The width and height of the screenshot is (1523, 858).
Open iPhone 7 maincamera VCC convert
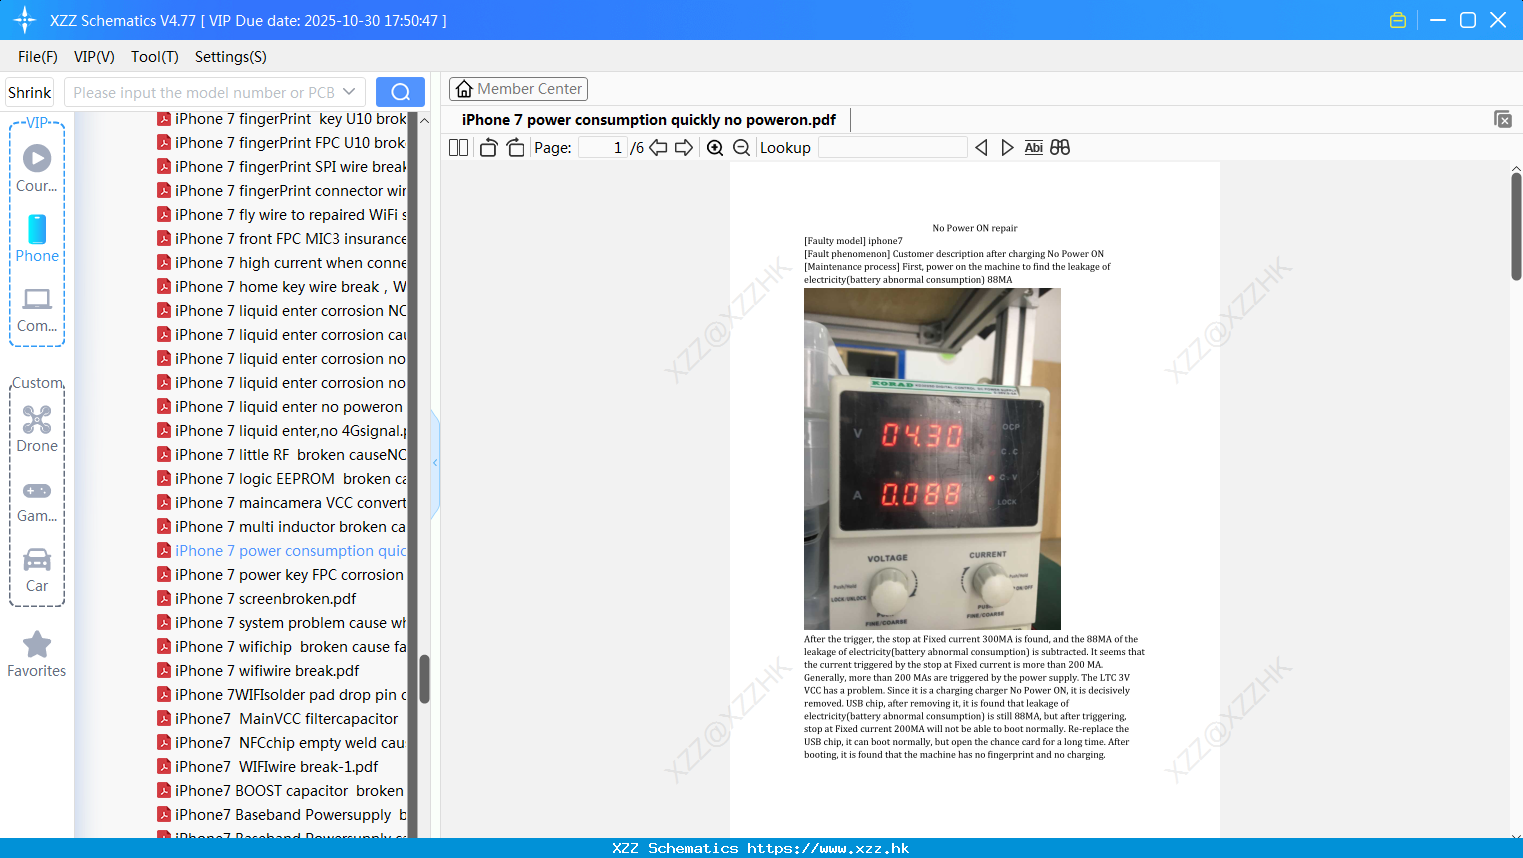pos(281,503)
